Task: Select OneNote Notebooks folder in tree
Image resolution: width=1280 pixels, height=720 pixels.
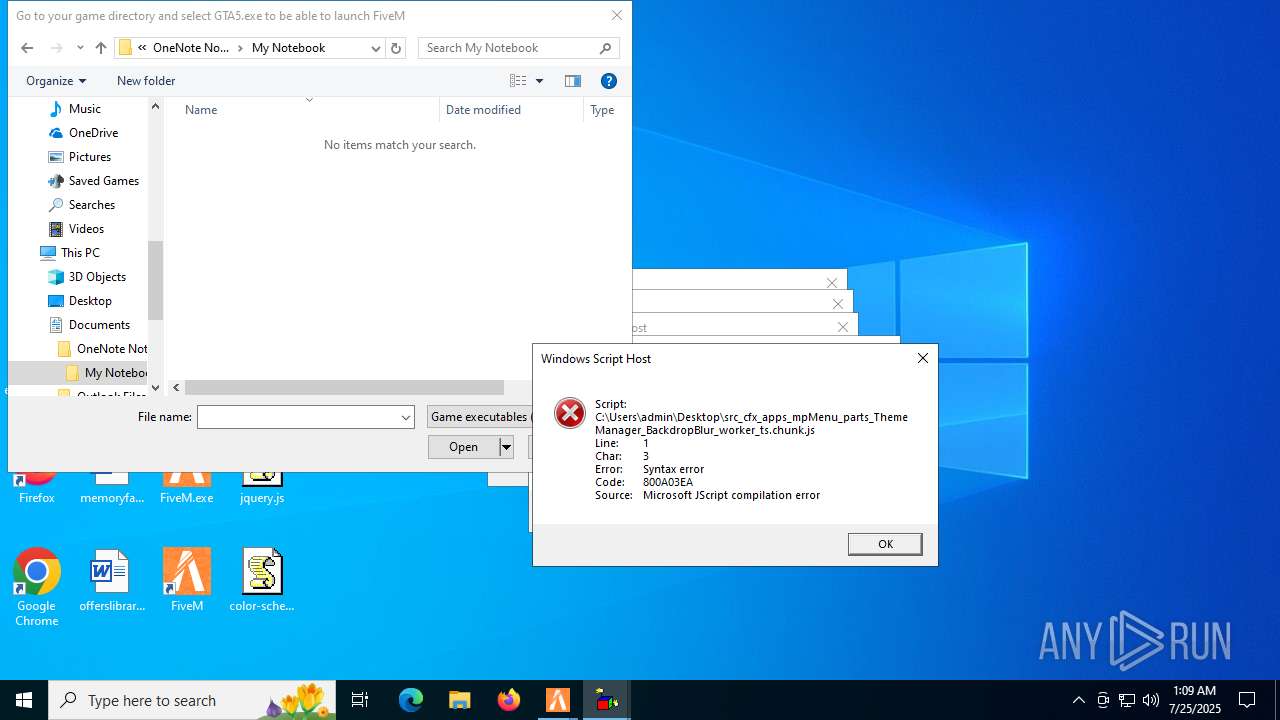Action: (x=112, y=349)
